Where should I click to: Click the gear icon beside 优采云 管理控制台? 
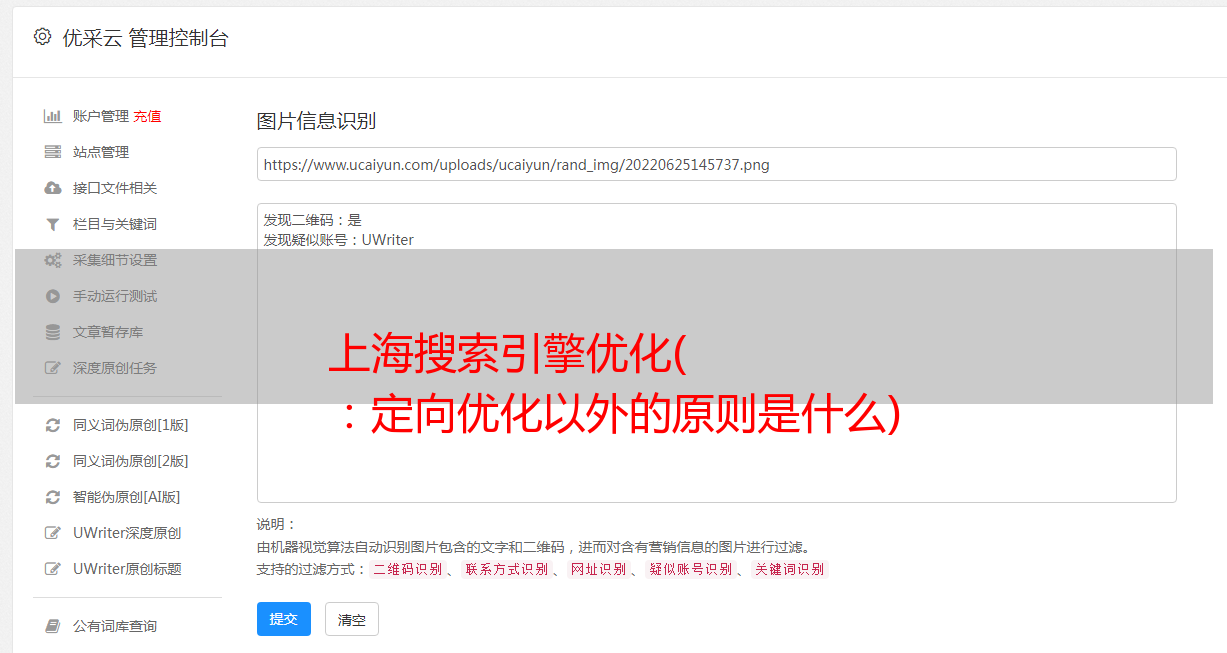(42, 37)
